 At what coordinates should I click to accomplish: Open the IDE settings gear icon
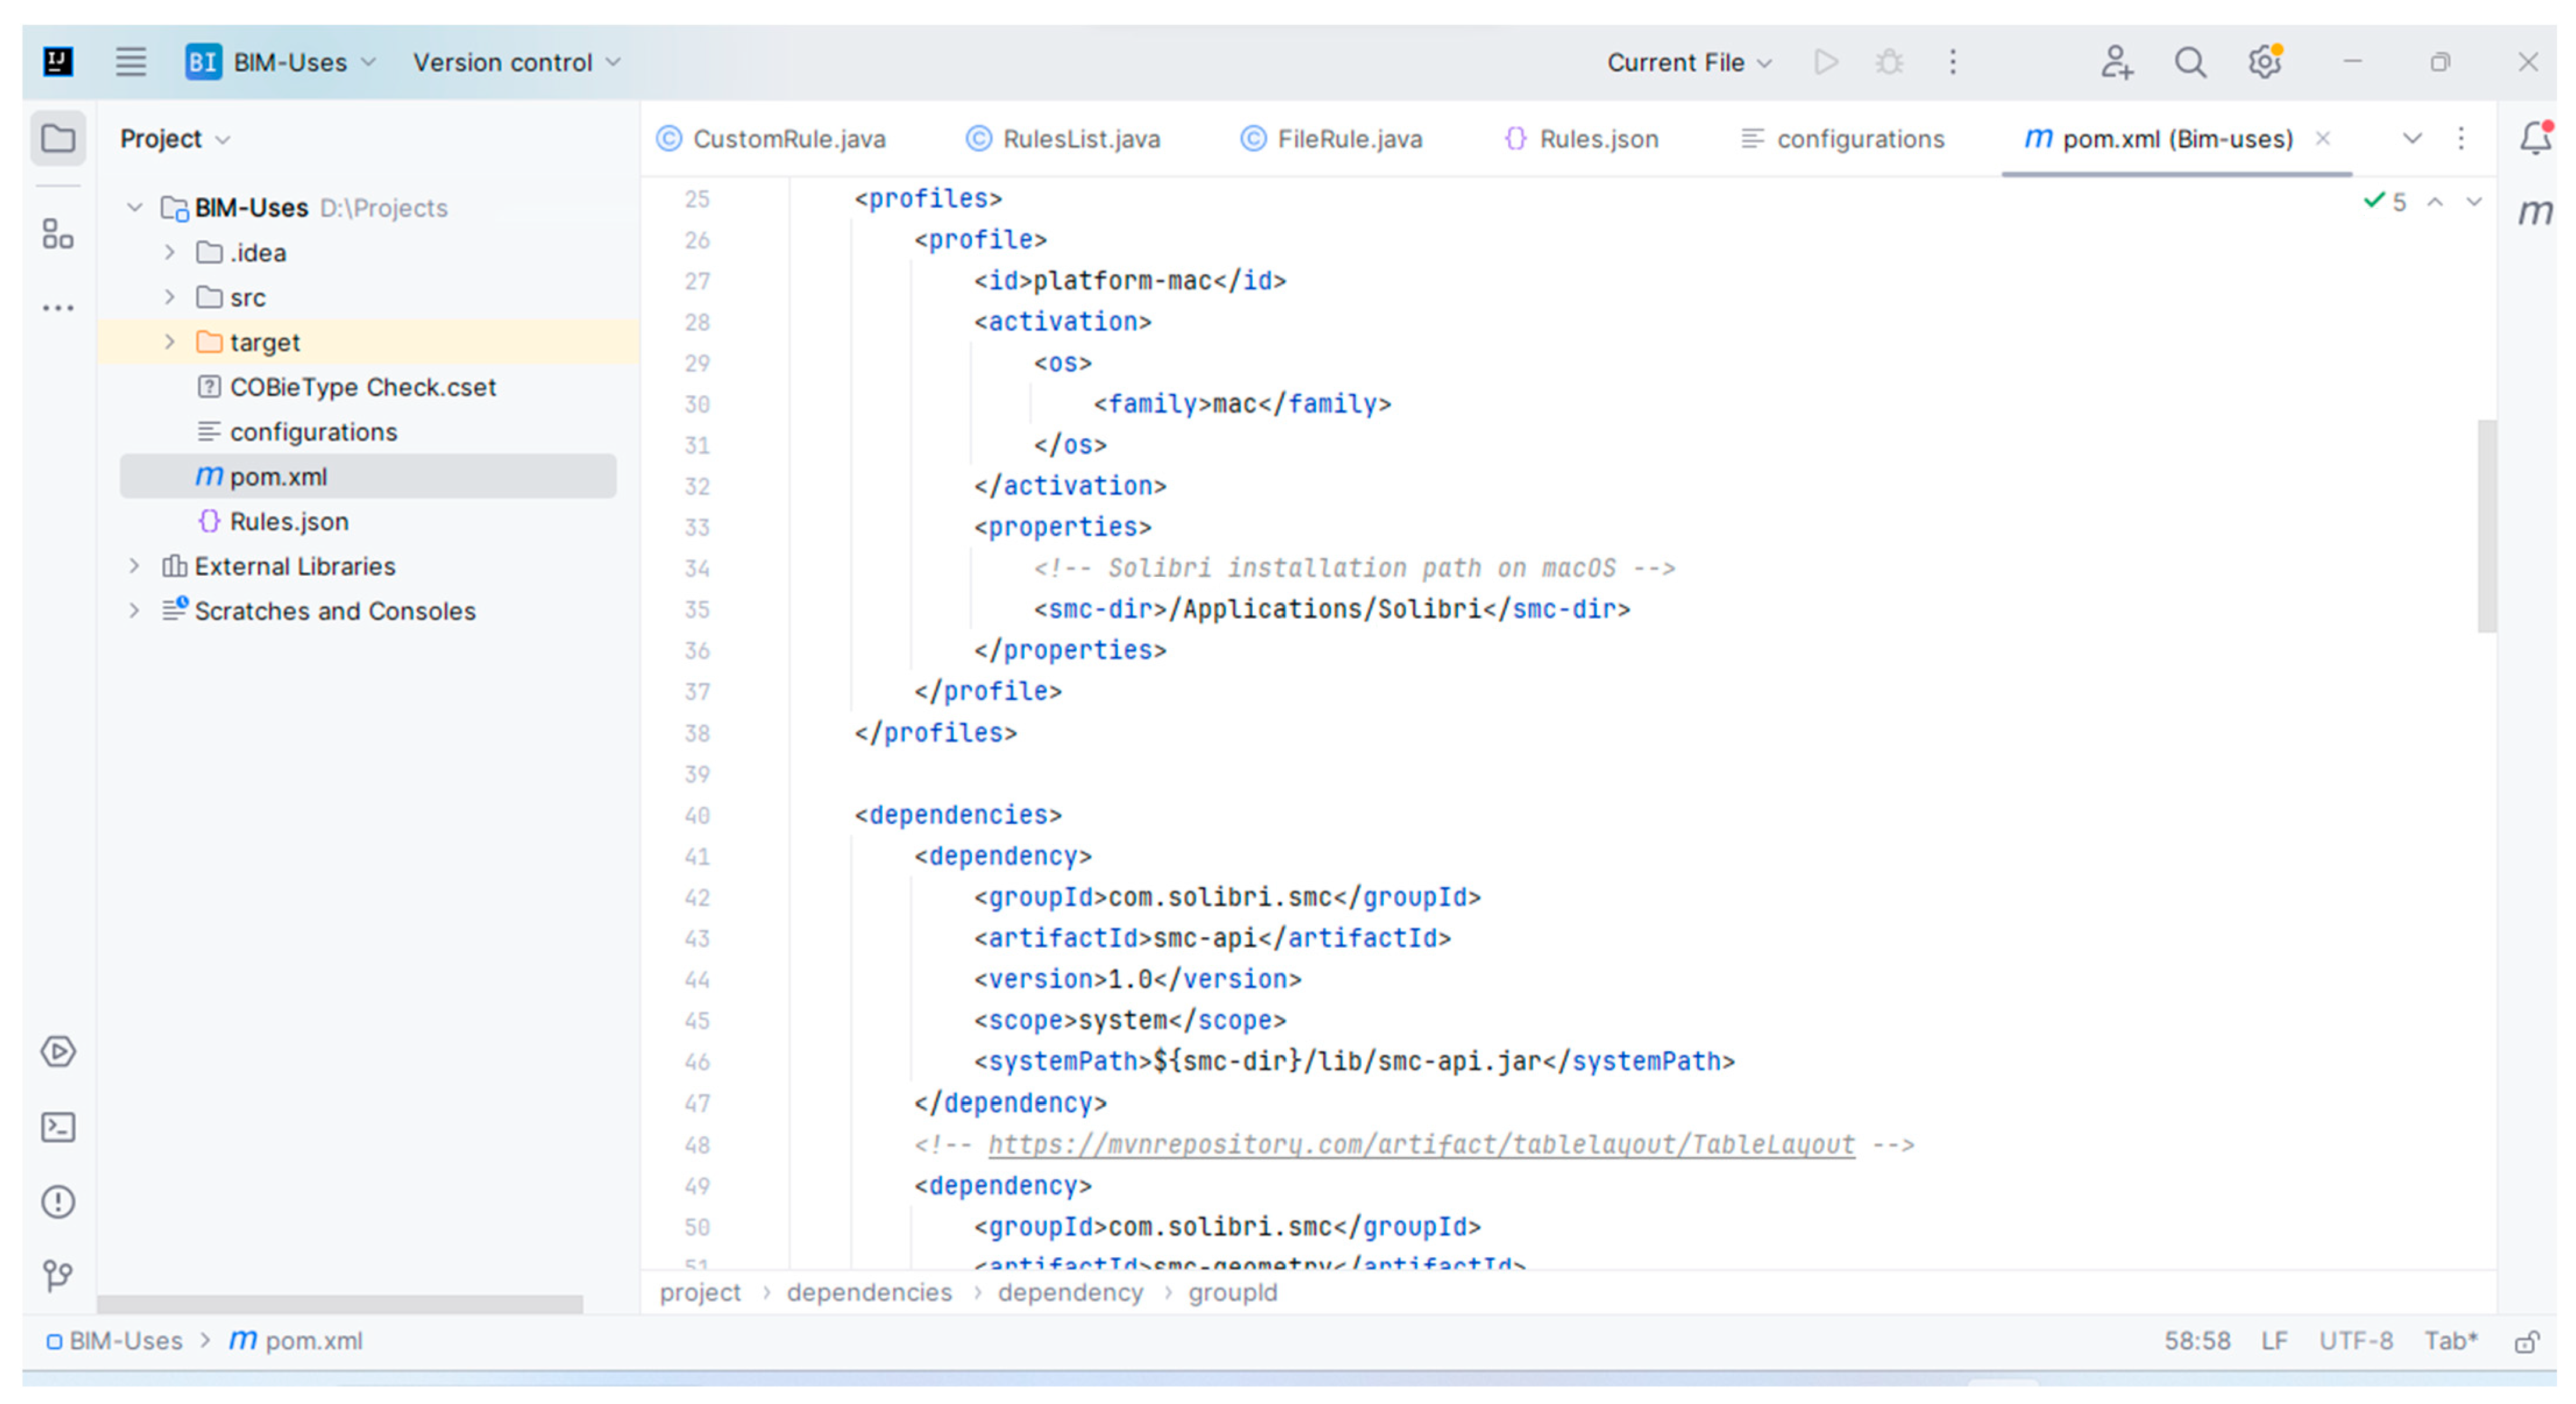coord(2264,63)
